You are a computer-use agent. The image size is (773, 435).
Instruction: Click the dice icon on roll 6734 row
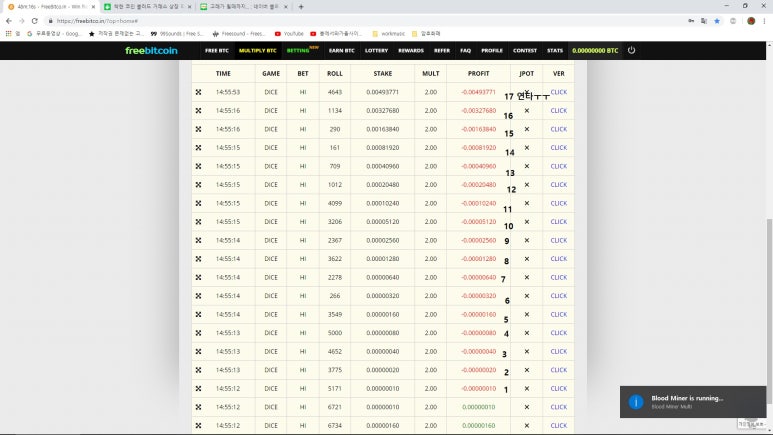click(x=198, y=425)
